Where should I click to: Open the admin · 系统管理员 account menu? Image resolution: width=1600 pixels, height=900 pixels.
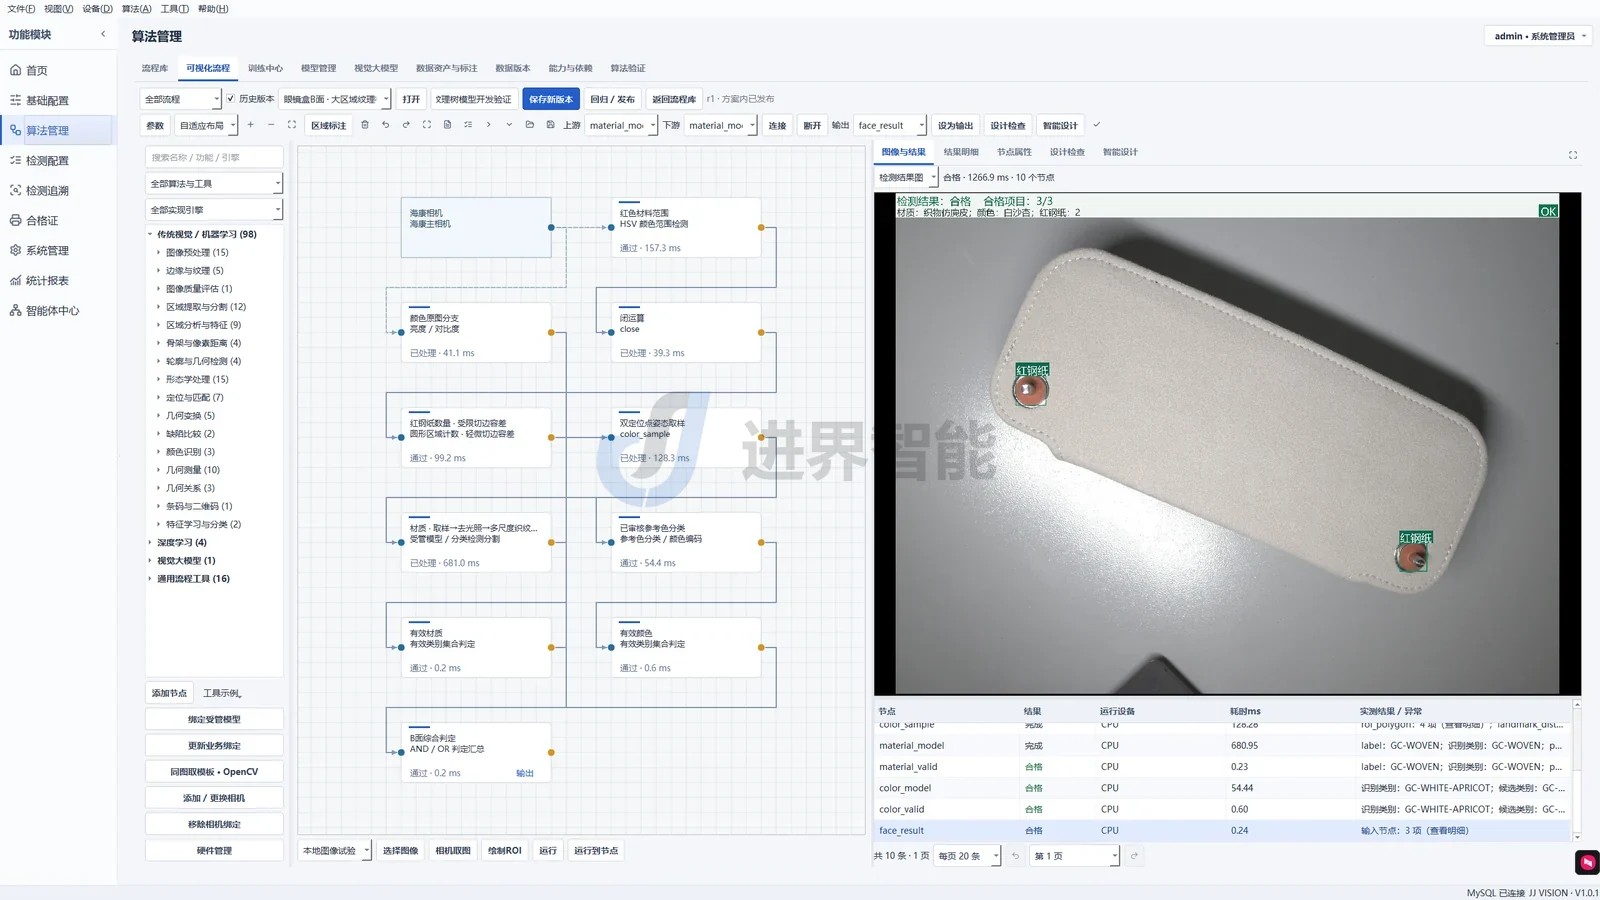click(1538, 36)
